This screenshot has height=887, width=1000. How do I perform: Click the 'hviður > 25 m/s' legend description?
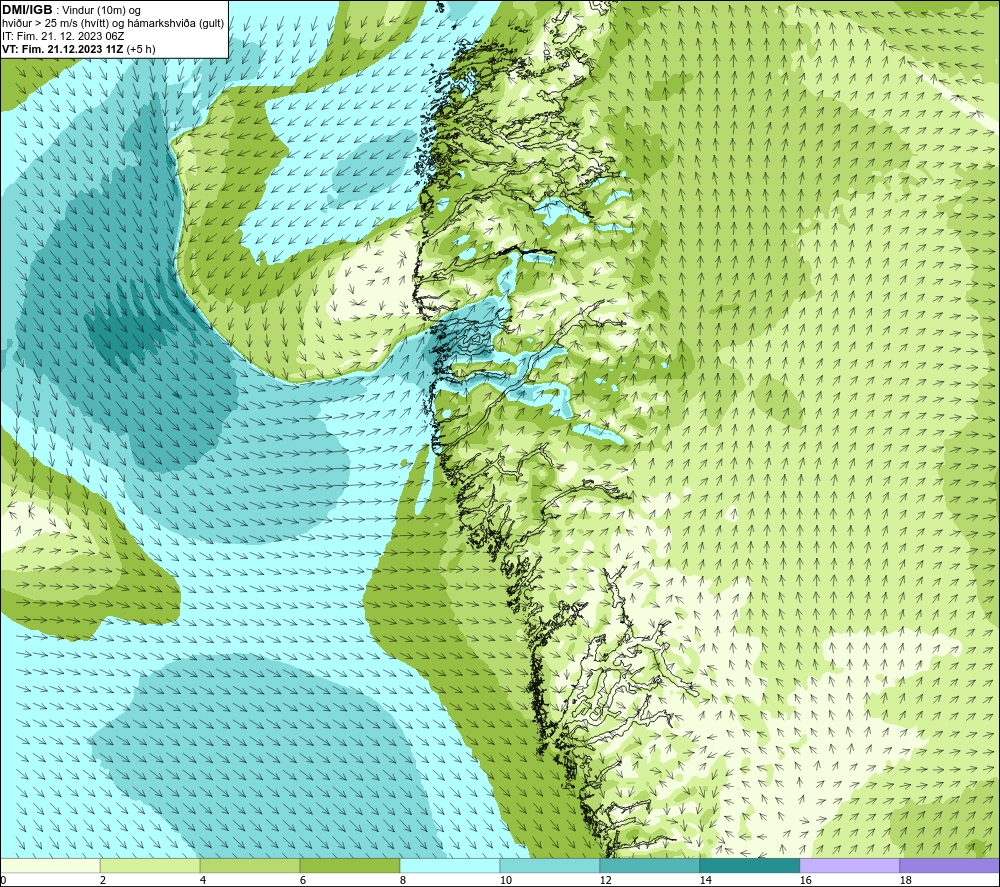coord(113,24)
